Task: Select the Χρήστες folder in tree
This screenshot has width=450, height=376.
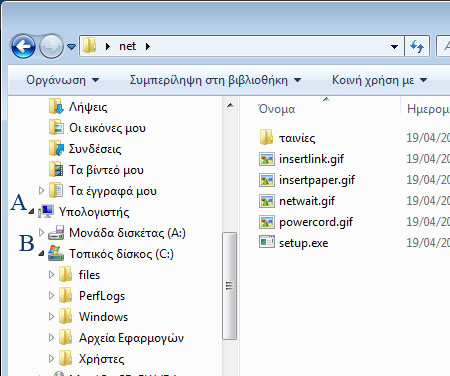Action: point(101,359)
